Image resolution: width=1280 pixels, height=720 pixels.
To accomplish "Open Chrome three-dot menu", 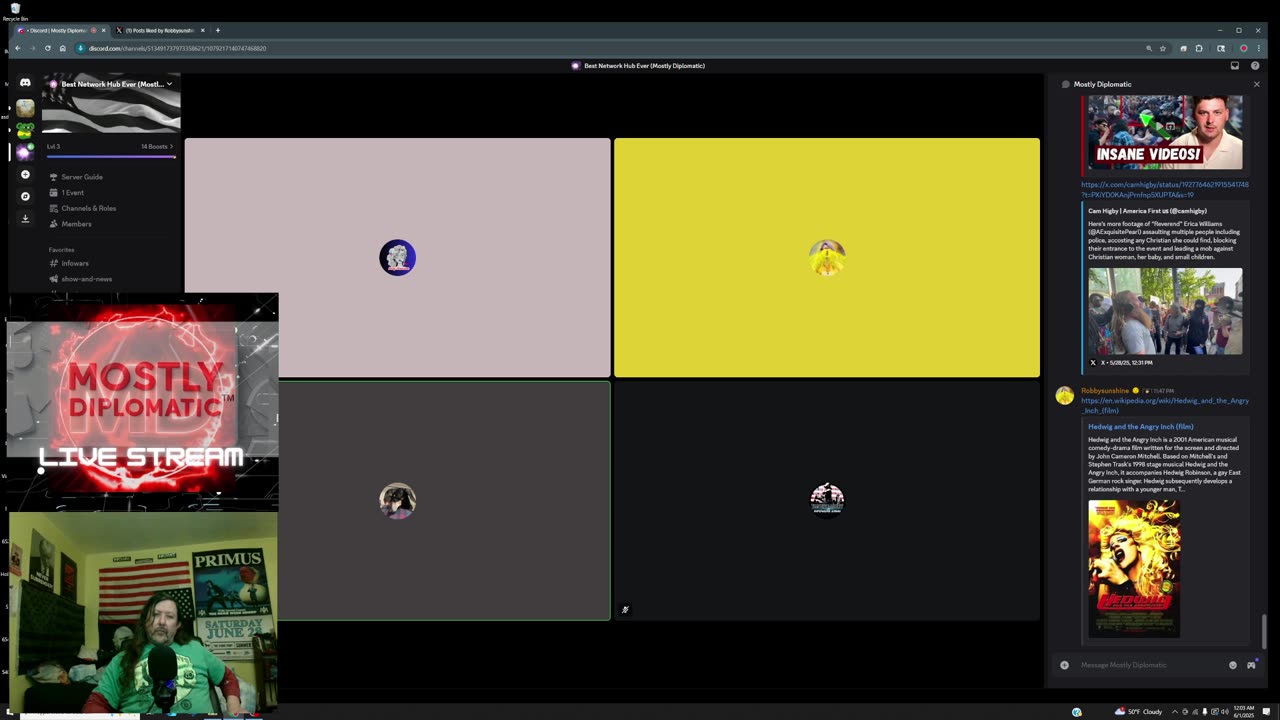I will point(1258,48).
